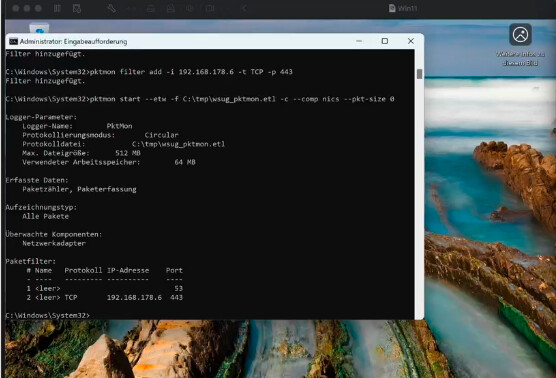Open the wrench settings icon
This screenshot has height=378, width=556.
click(111, 8)
